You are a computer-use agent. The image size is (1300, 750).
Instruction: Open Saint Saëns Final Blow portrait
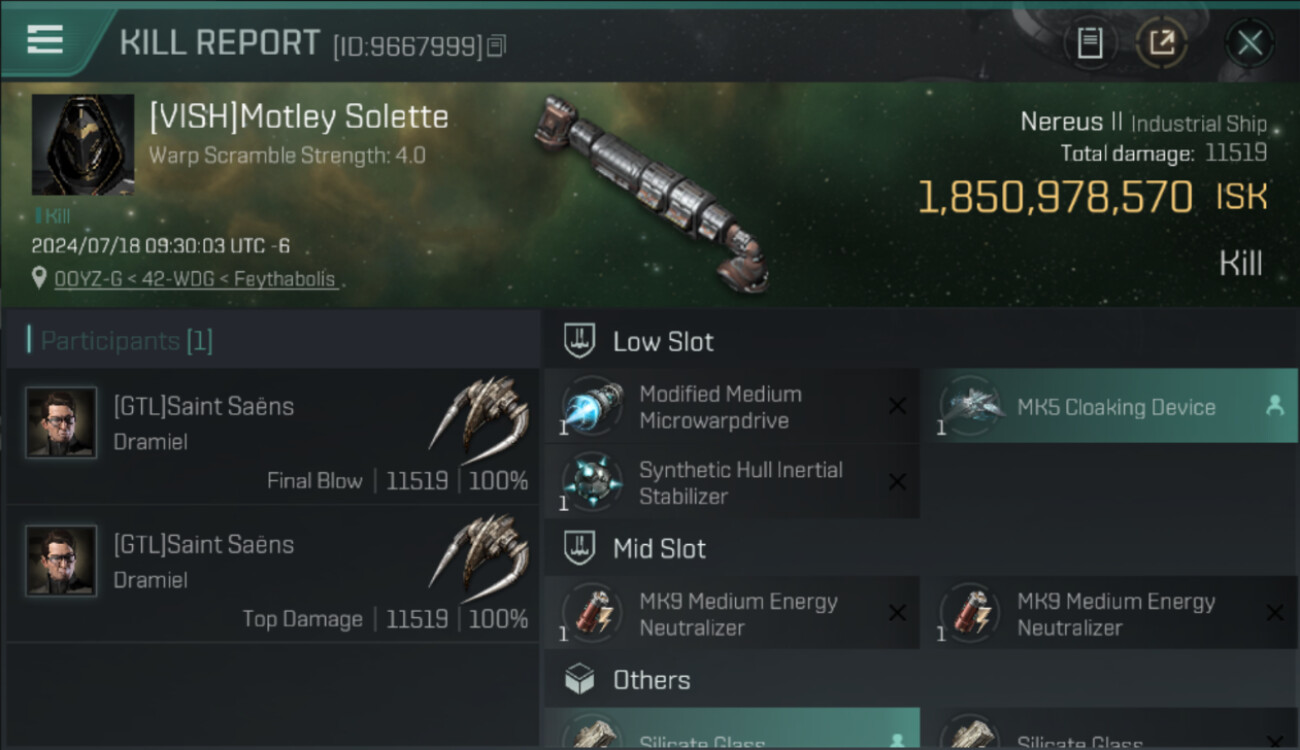coord(62,423)
